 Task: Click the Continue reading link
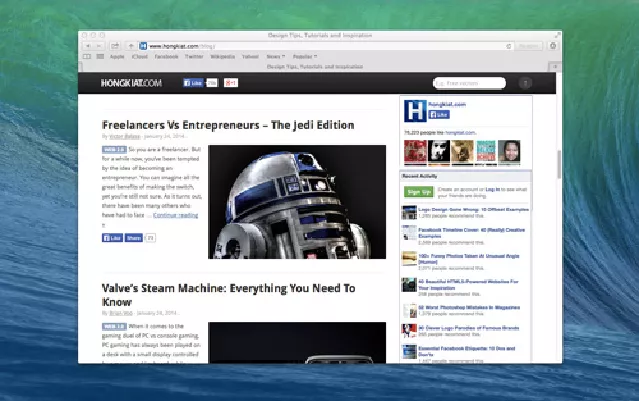click(x=175, y=215)
